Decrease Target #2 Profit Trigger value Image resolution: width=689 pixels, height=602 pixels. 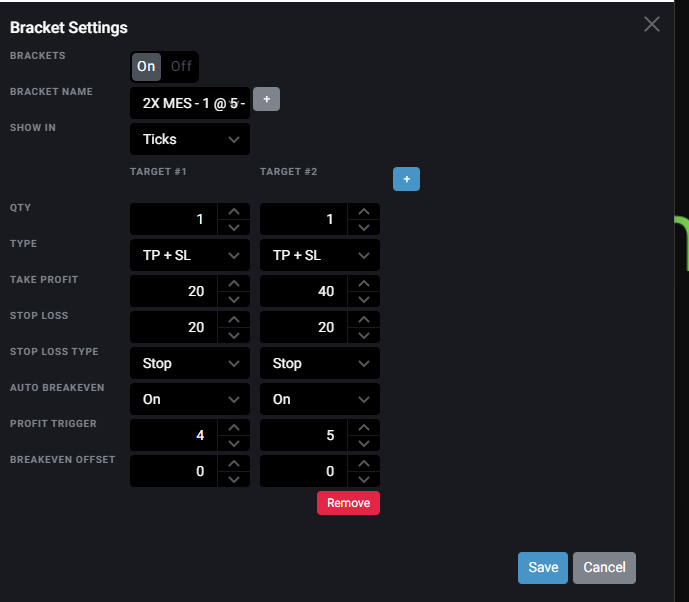coord(364,443)
